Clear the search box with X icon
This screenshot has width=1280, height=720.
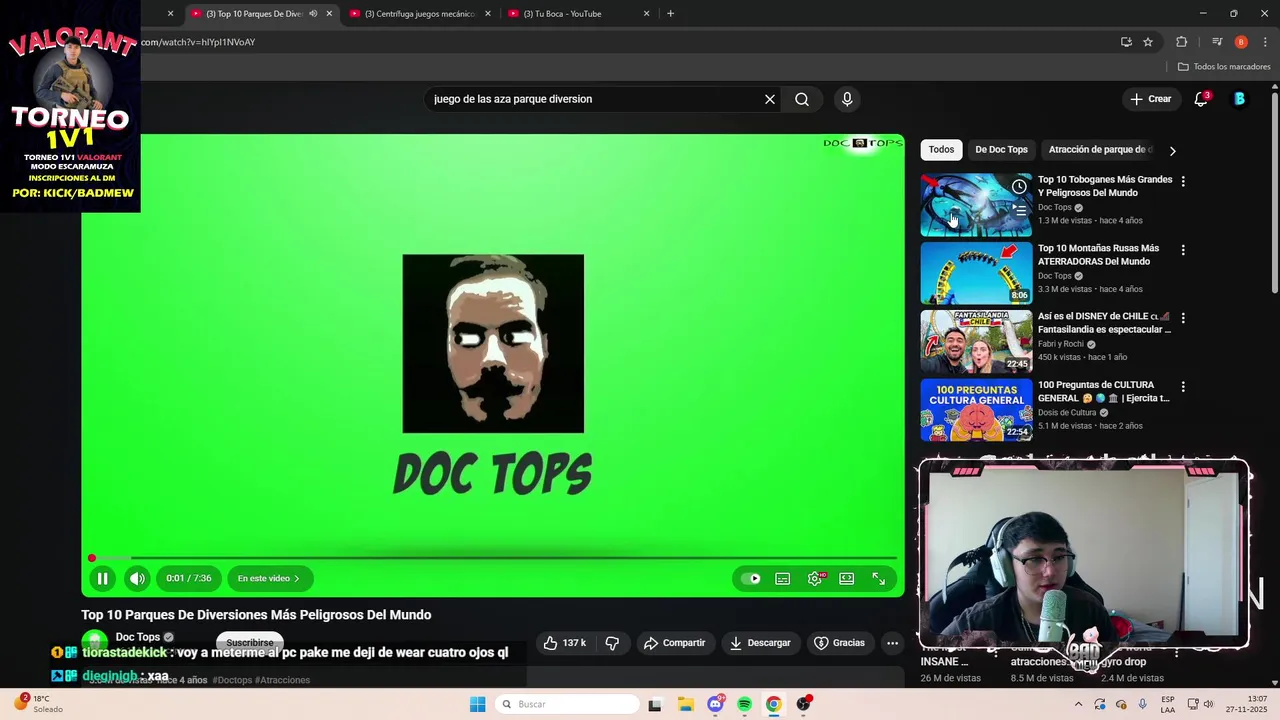click(x=770, y=99)
